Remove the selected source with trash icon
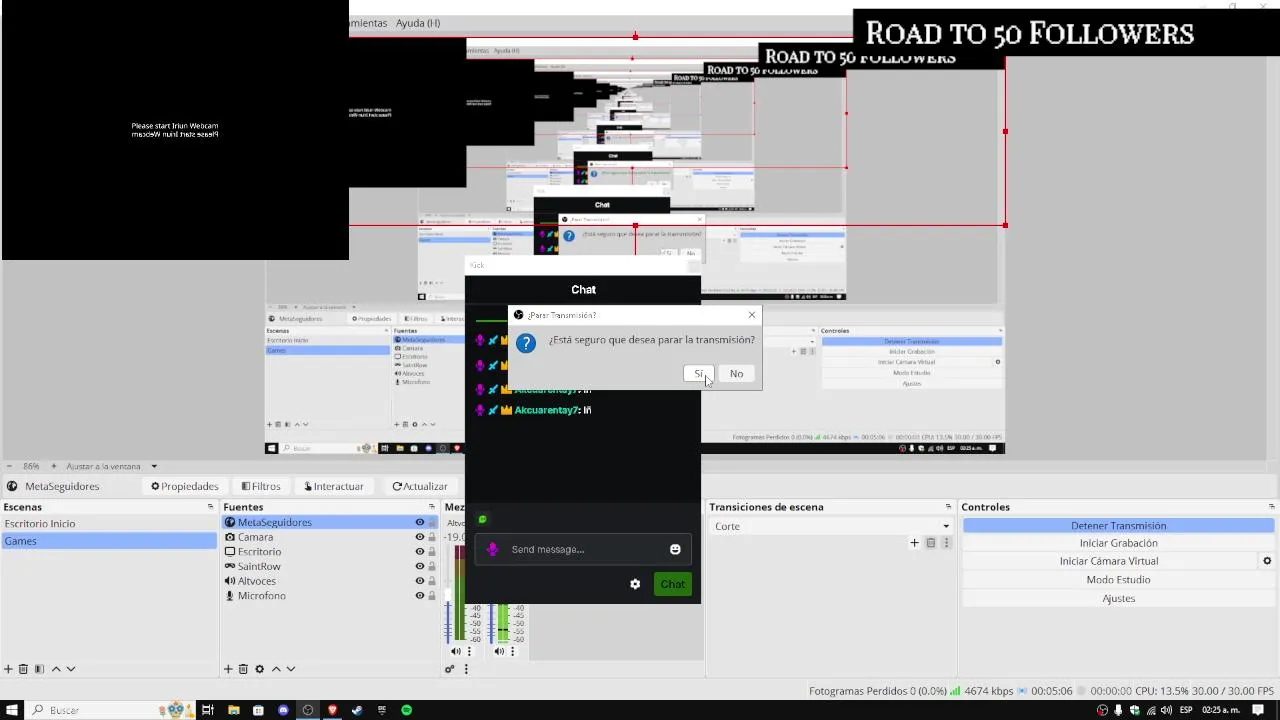Screen dimensions: 1280x720 pos(243,669)
